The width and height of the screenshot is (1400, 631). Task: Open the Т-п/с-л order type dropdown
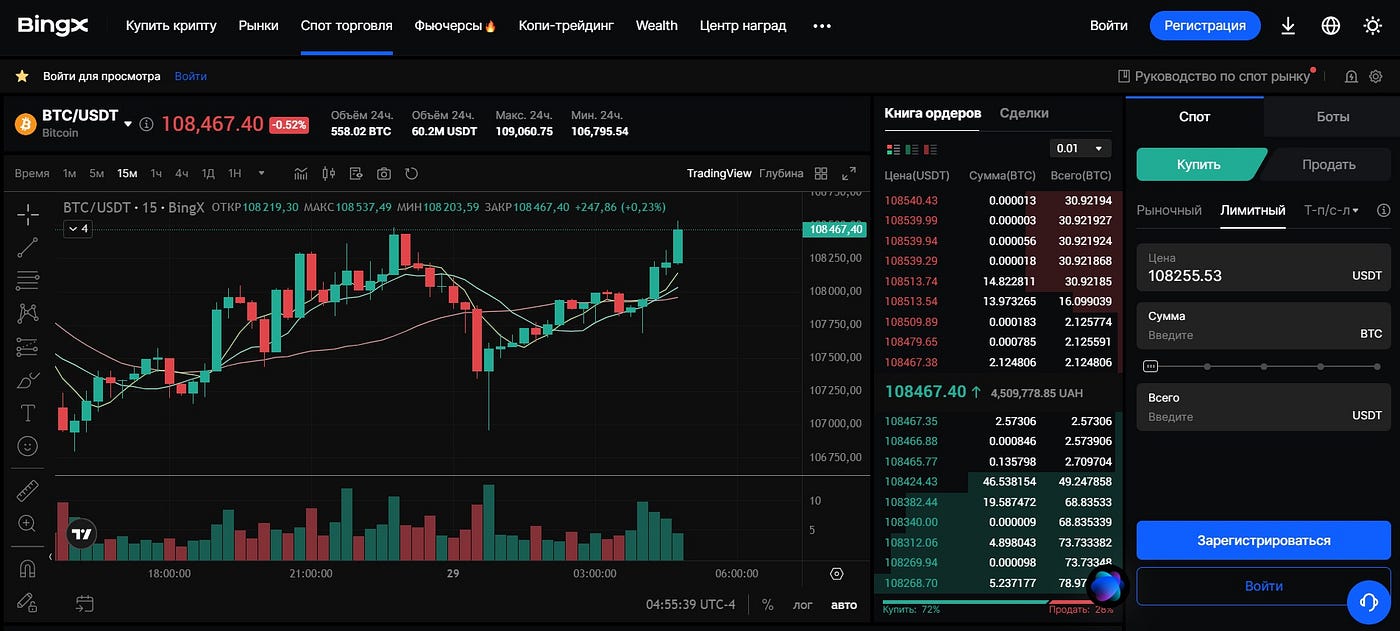click(x=1332, y=210)
